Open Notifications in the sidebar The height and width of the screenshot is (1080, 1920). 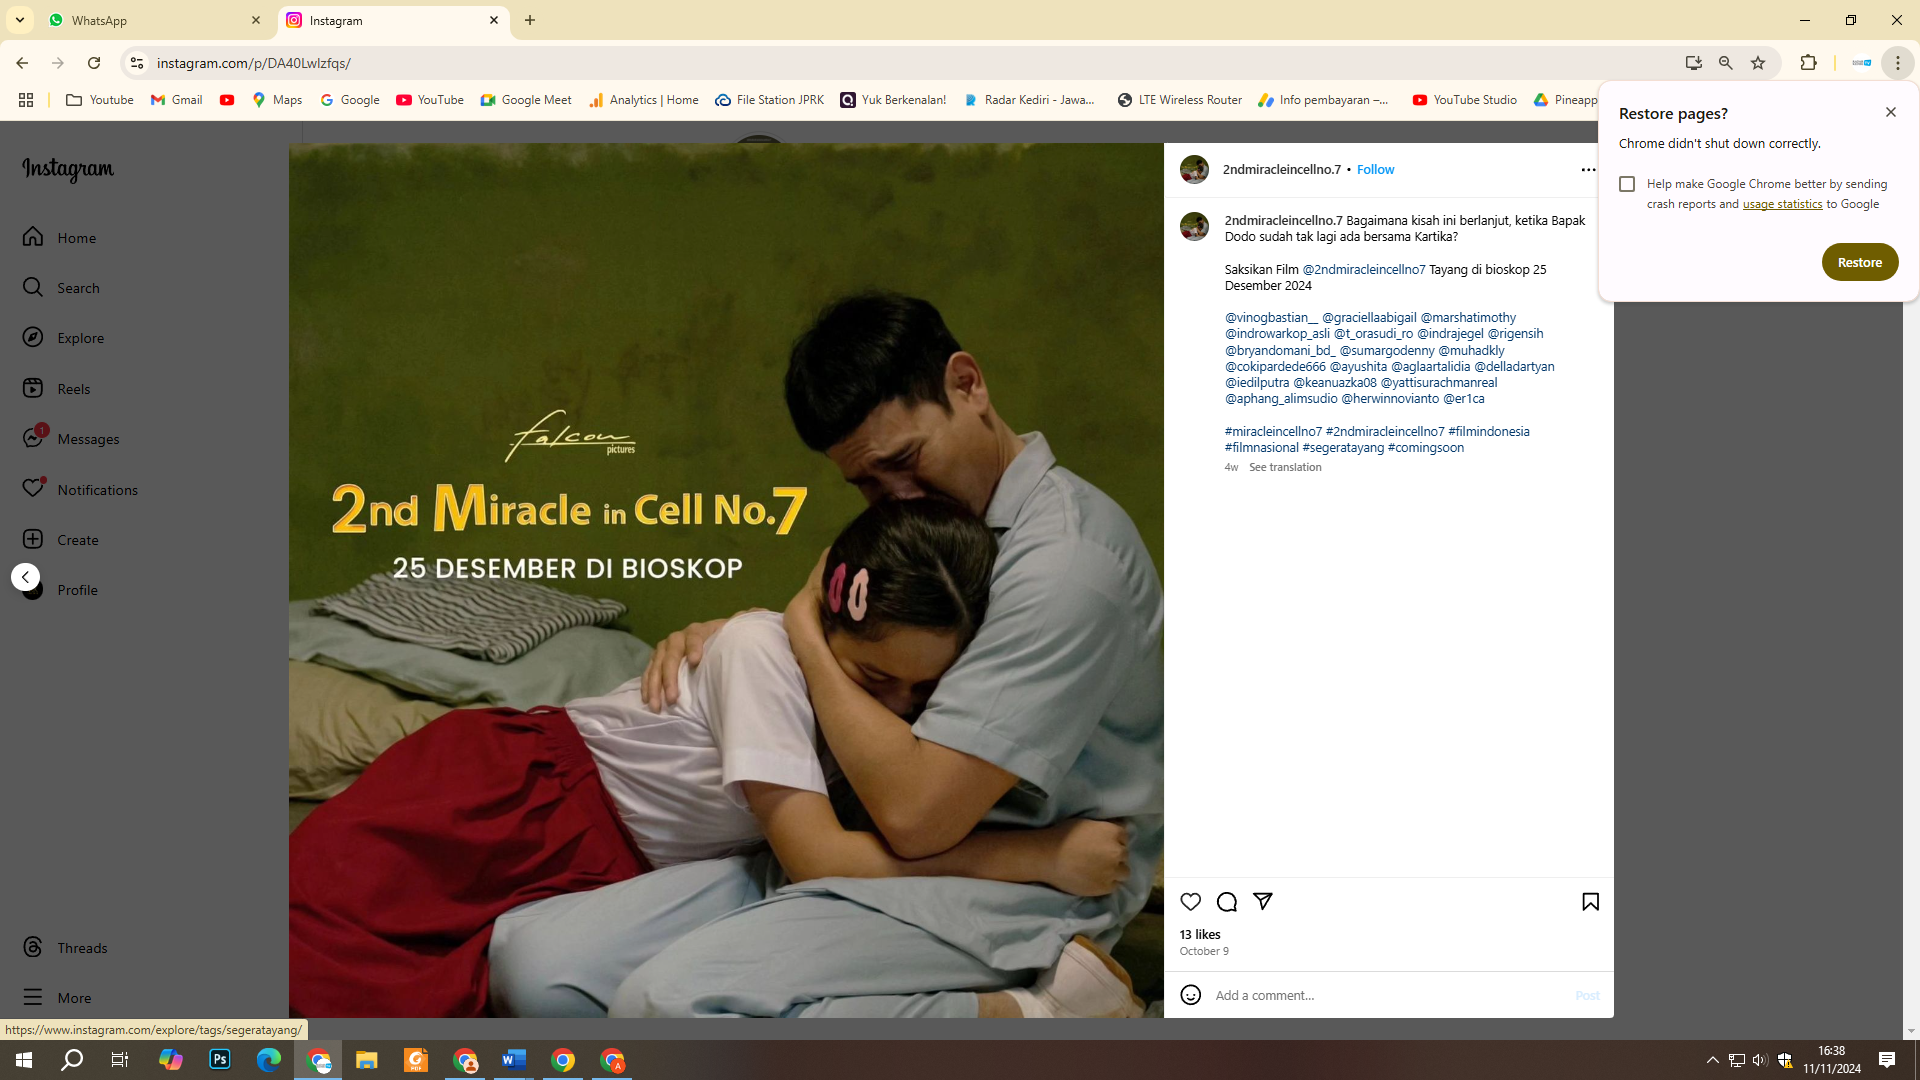(x=80, y=490)
